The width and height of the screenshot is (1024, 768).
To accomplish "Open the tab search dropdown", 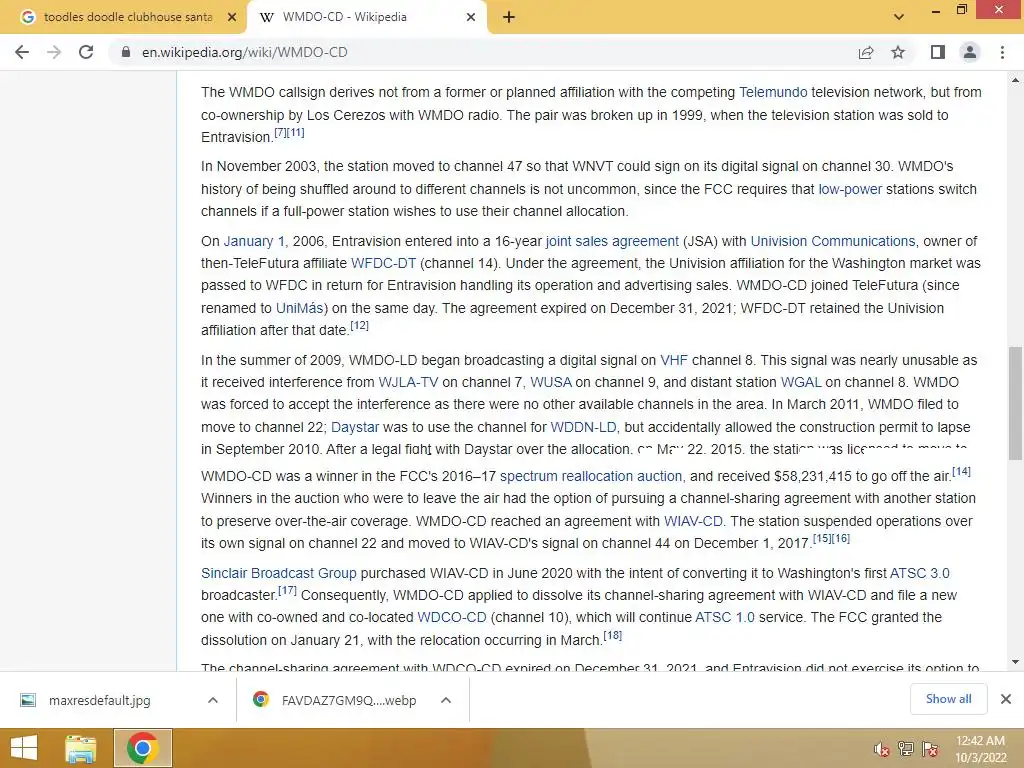I will pyautogui.click(x=899, y=17).
